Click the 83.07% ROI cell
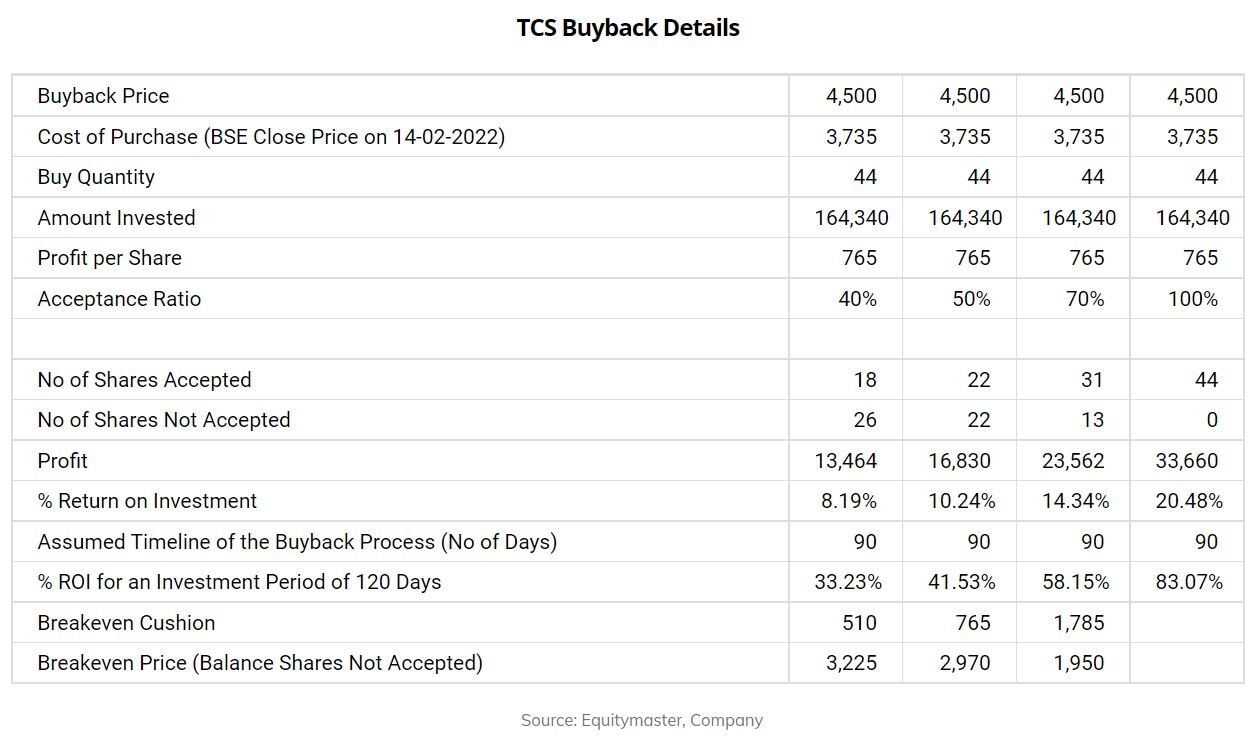The height and width of the screenshot is (748, 1258). pyautogui.click(x=1189, y=582)
